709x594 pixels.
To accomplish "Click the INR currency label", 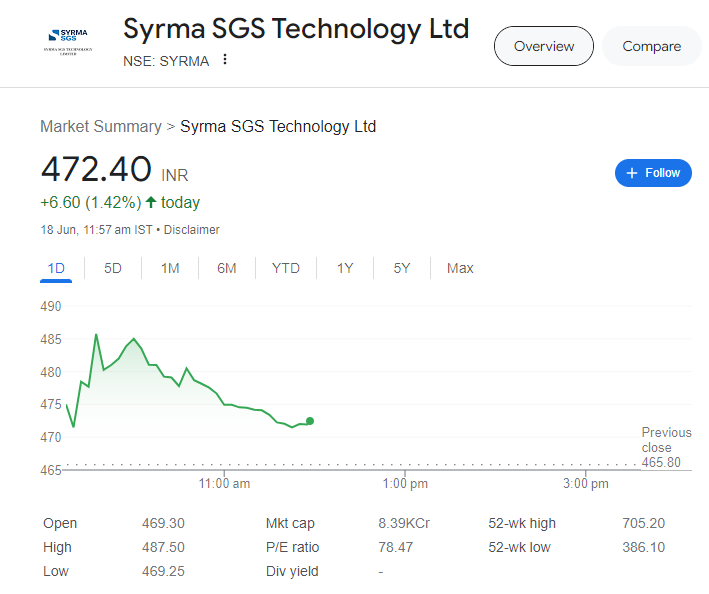I will pos(175,175).
